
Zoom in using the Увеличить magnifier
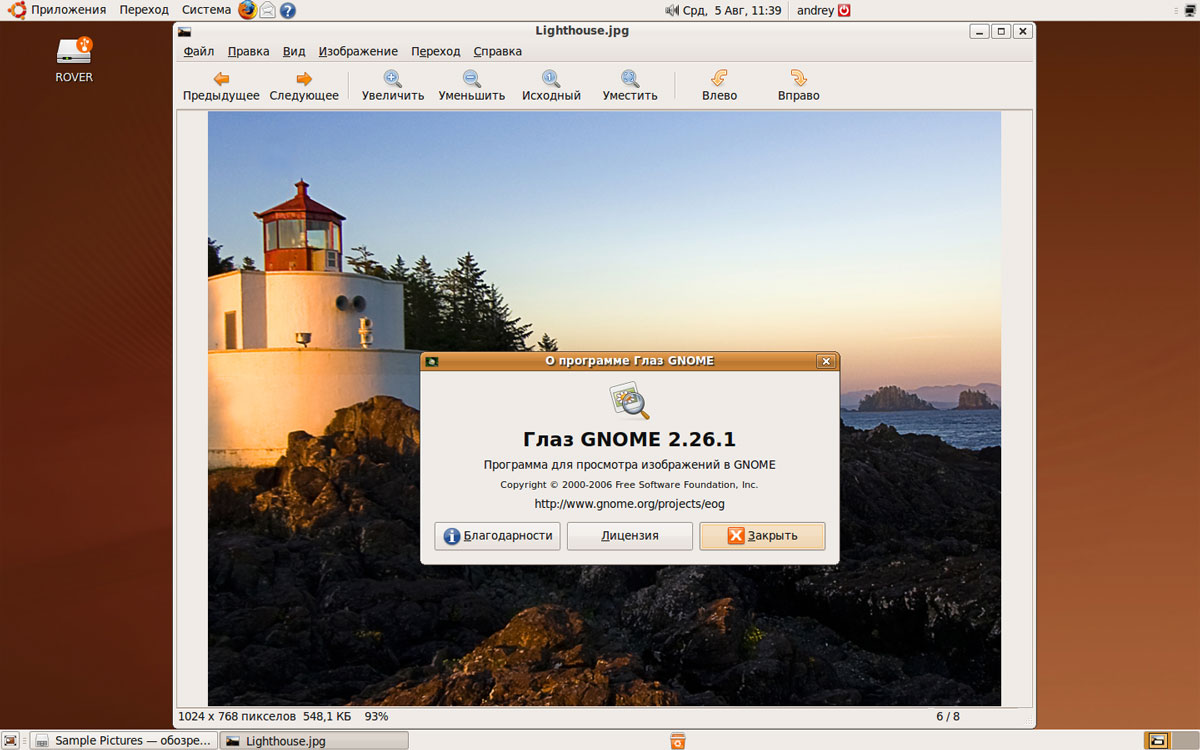pyautogui.click(x=393, y=85)
